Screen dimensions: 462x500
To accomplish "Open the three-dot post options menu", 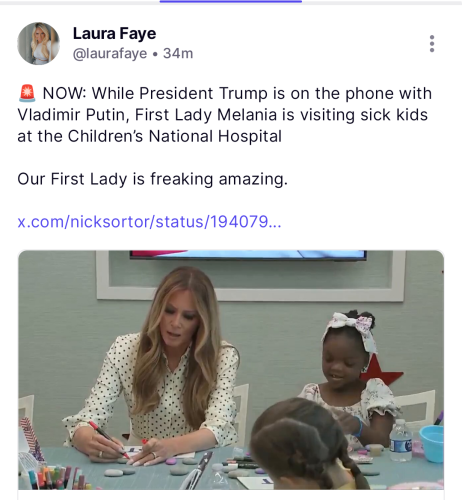I will pos(432,44).
